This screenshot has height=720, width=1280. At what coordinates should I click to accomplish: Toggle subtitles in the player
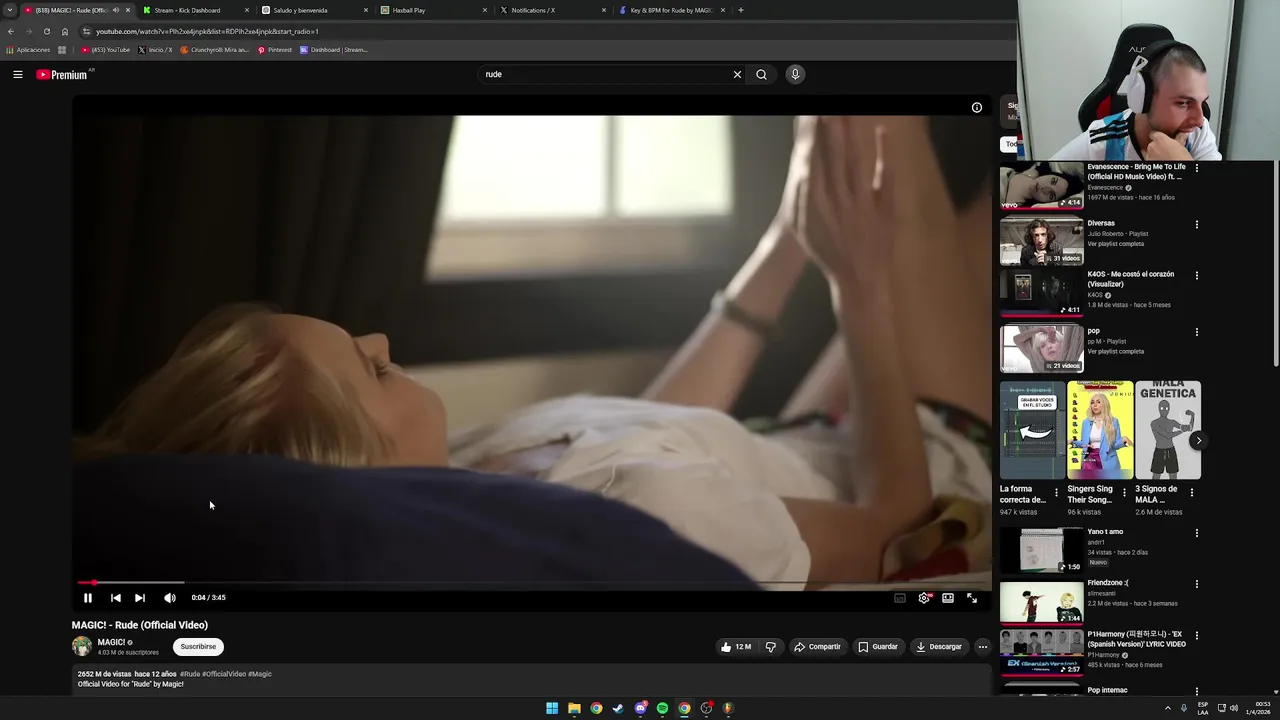(x=900, y=598)
